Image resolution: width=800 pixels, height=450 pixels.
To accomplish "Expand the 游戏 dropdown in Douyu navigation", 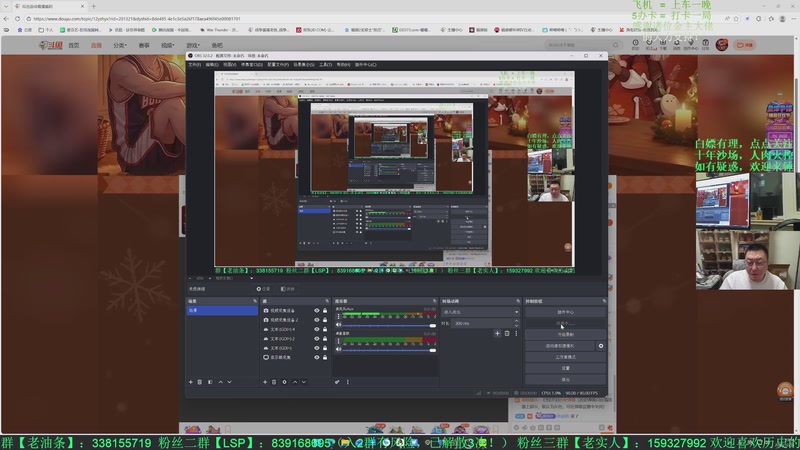I will pos(193,45).
